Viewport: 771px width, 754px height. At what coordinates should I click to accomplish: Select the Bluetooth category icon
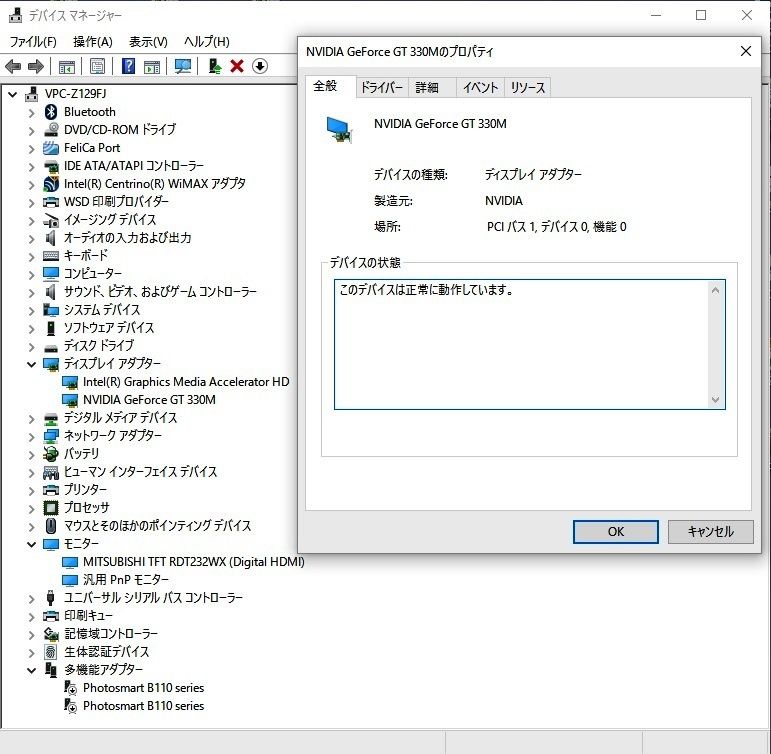click(x=51, y=112)
